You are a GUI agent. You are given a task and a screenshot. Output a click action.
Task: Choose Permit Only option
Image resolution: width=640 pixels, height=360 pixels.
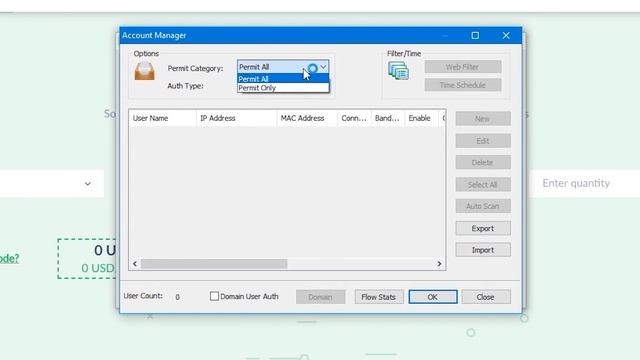point(283,88)
